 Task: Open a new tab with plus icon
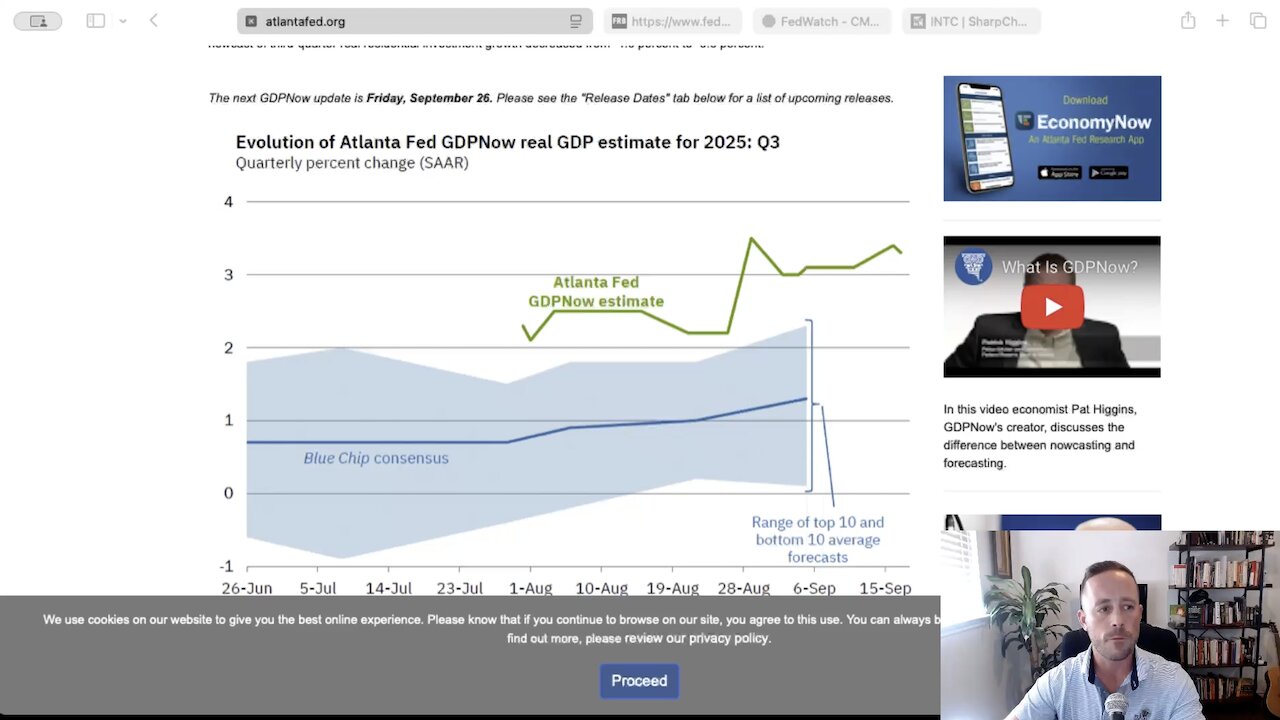click(1222, 21)
